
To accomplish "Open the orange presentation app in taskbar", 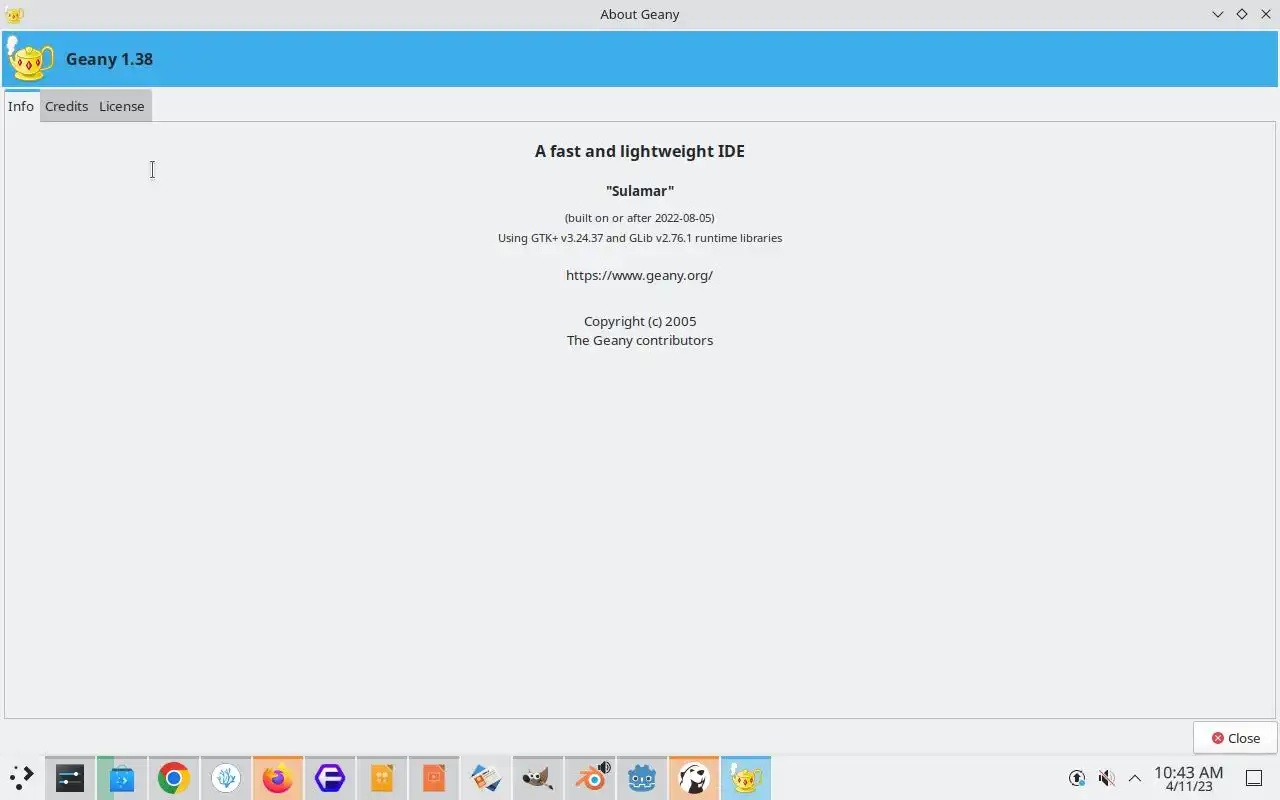I will (x=434, y=778).
